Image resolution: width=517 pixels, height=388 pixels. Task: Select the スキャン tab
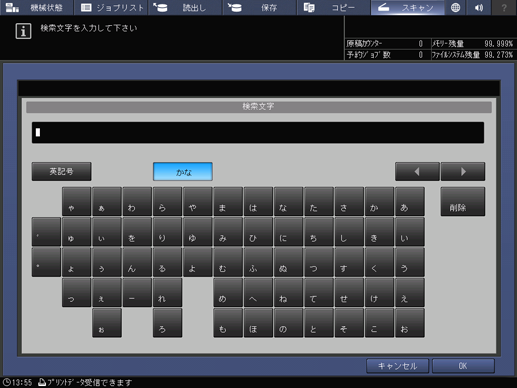point(408,7)
